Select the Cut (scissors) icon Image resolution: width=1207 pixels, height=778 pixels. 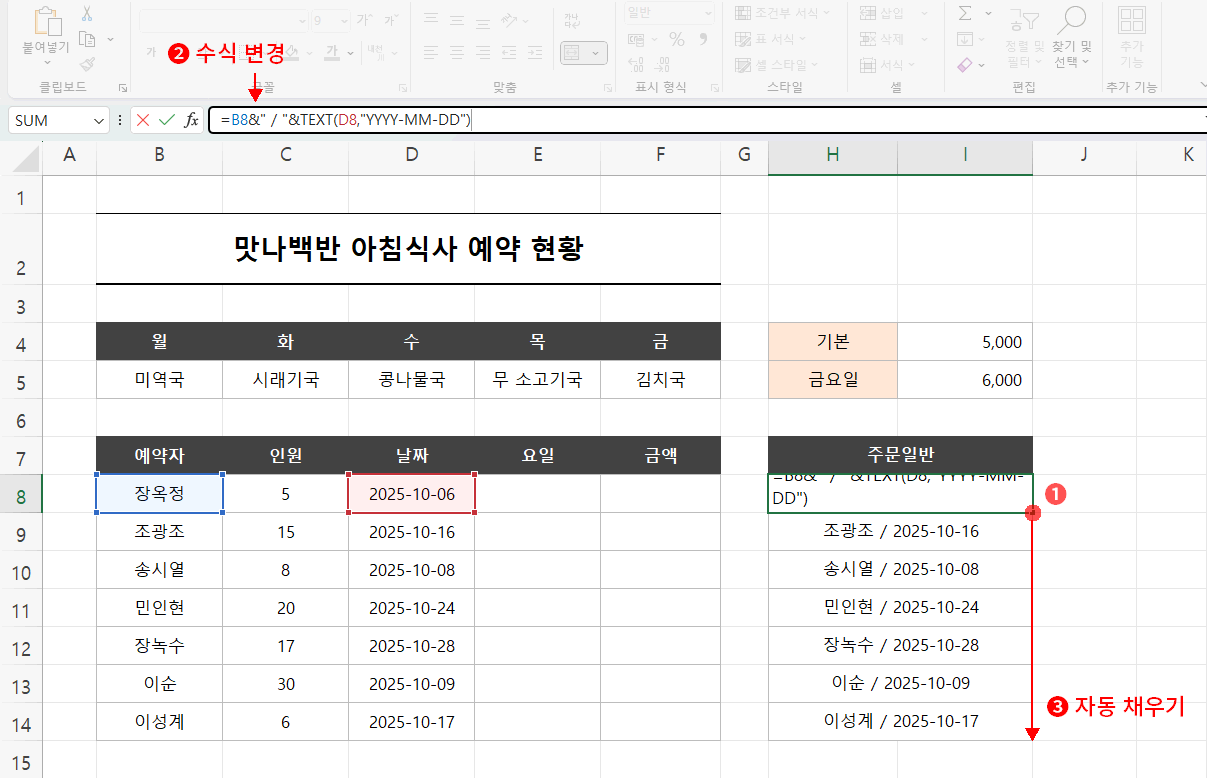87,14
